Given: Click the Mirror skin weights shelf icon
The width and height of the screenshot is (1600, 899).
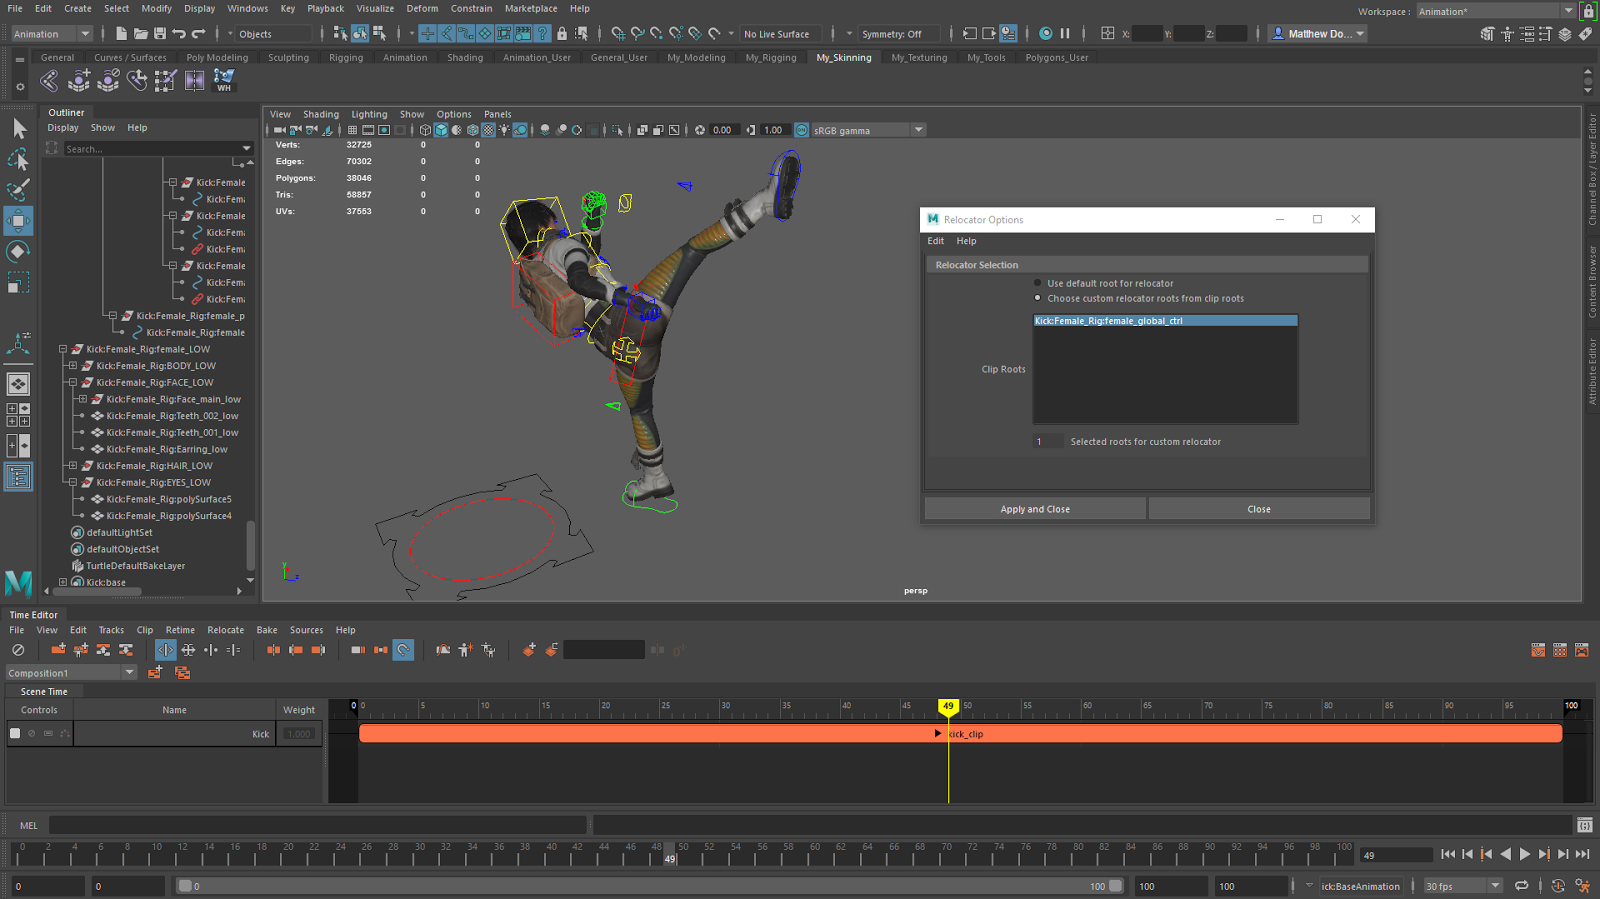Looking at the screenshot, I should click(195, 80).
